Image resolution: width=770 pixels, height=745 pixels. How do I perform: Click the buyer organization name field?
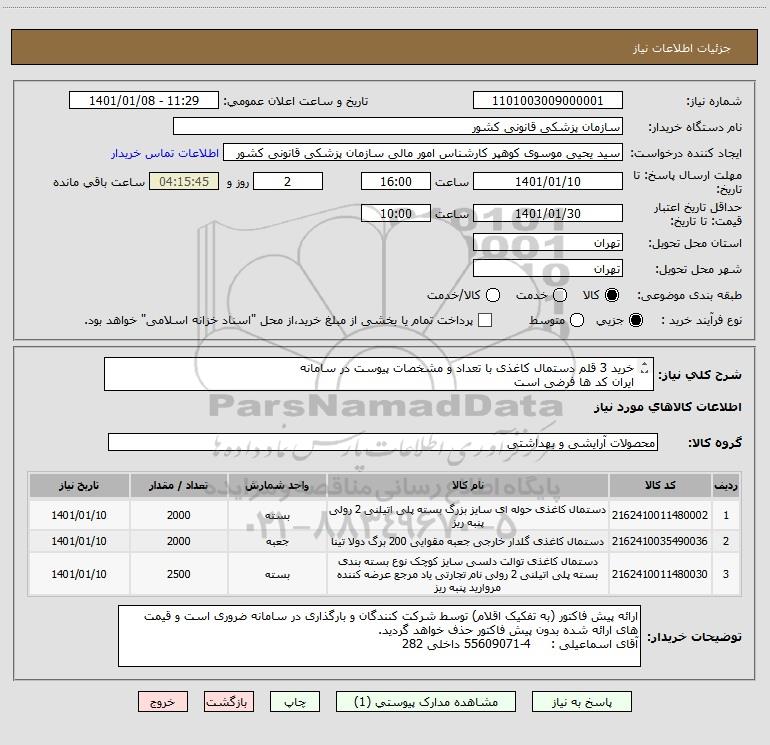(398, 127)
